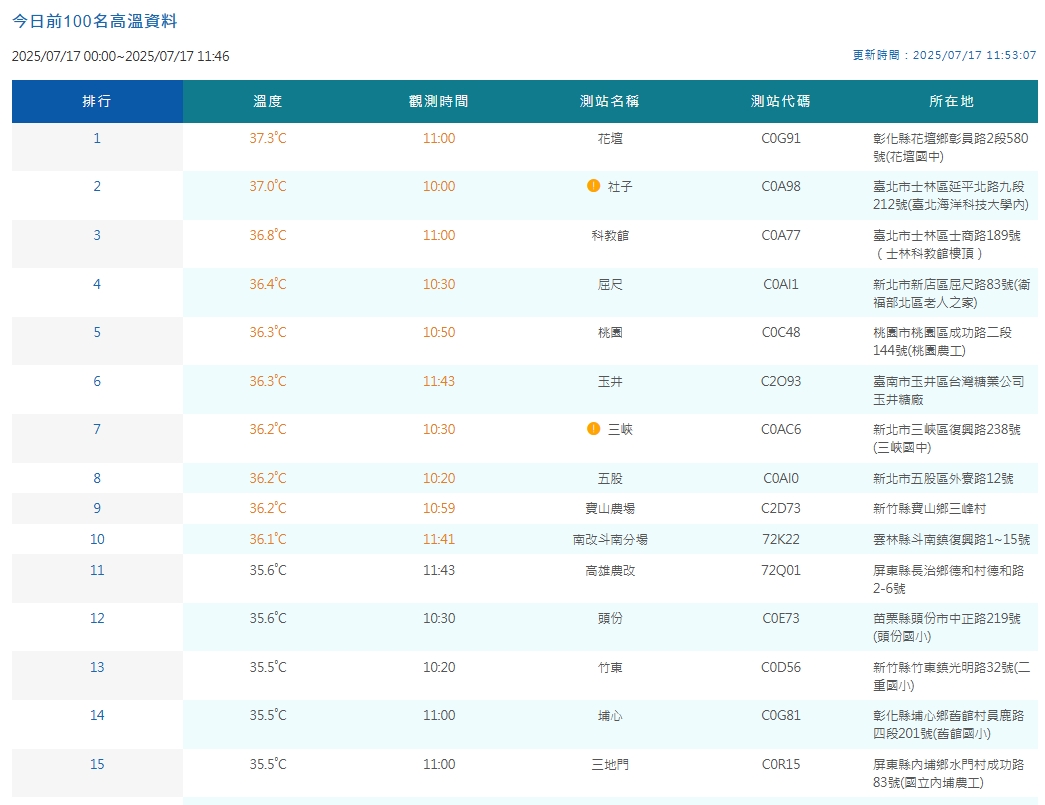Select the 37.3°C temperature cell
The height and width of the screenshot is (805, 1045).
click(268, 139)
